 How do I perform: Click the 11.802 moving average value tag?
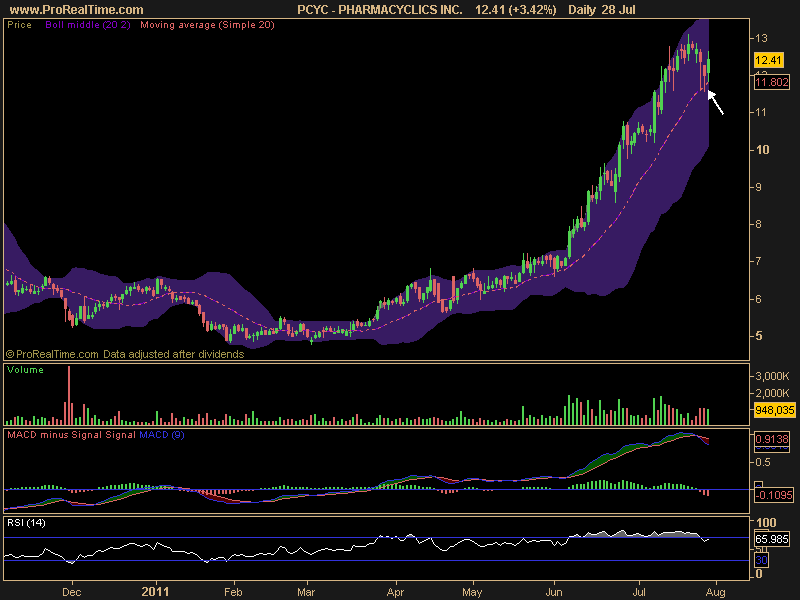pyautogui.click(x=771, y=82)
